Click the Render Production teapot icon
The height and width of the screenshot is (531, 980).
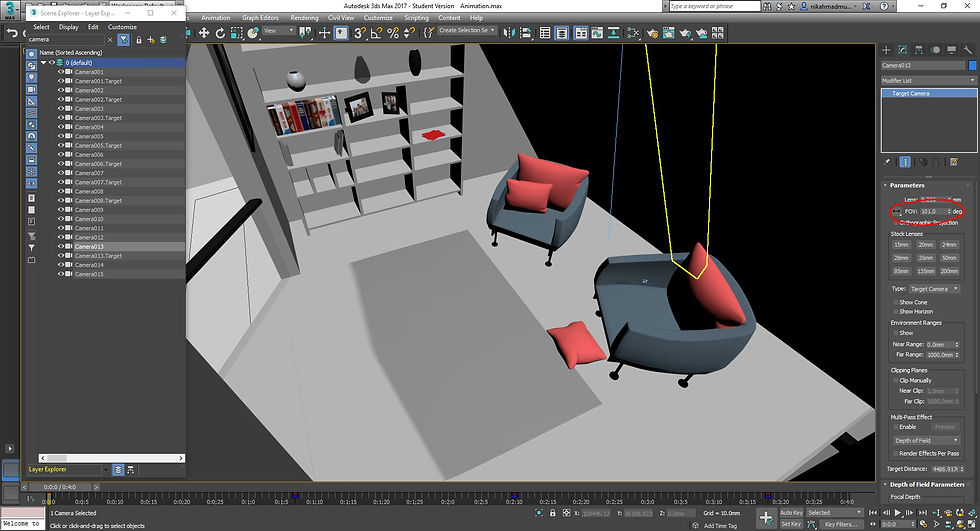[x=685, y=33]
